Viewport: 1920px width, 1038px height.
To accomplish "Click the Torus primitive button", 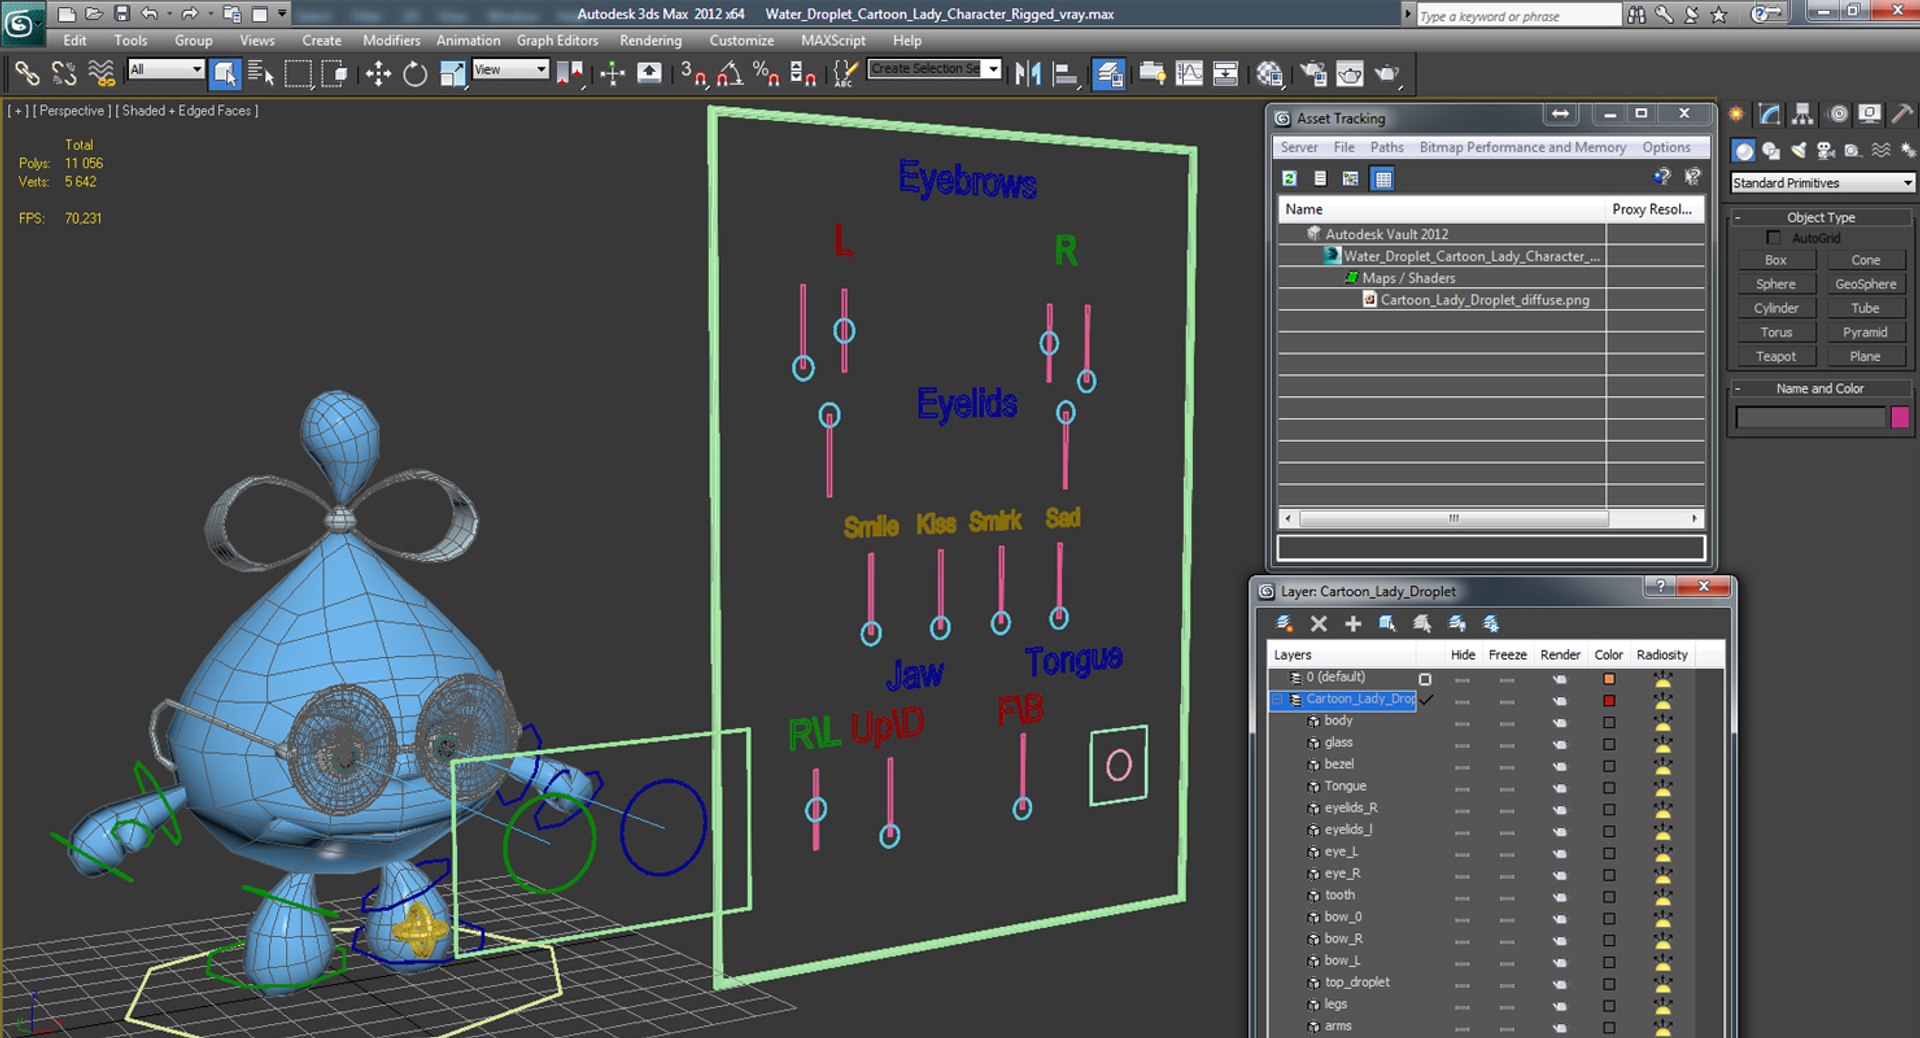I will (1775, 332).
